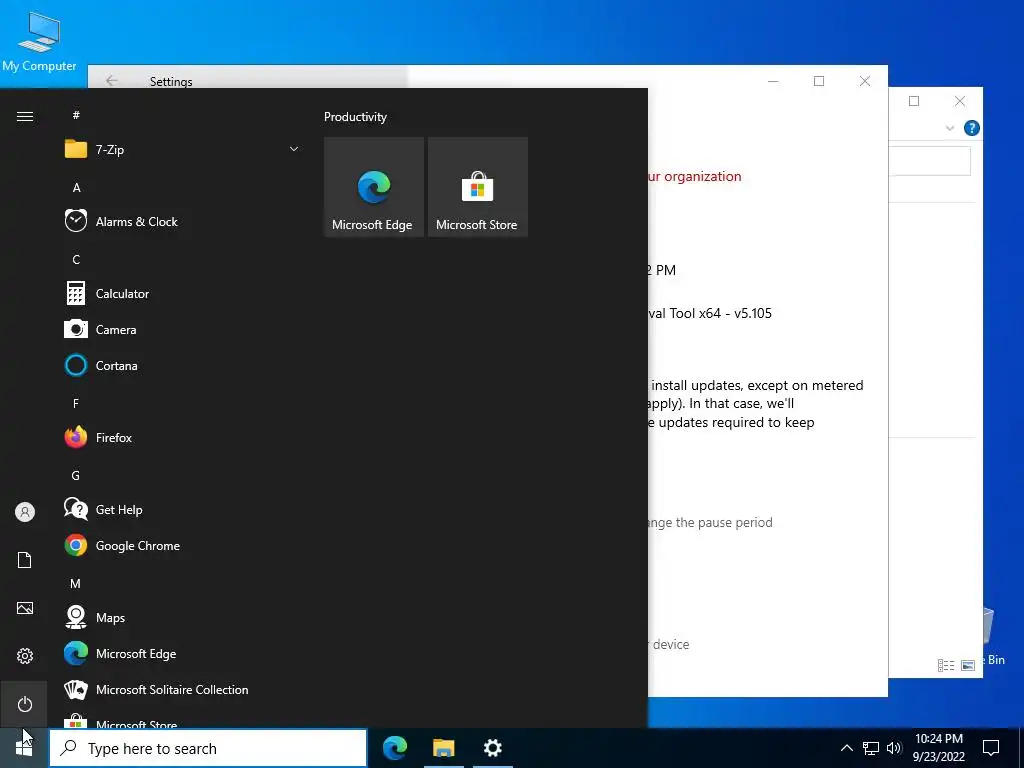The height and width of the screenshot is (768, 1024).
Task: Click the taskbar search box
Action: [208, 748]
